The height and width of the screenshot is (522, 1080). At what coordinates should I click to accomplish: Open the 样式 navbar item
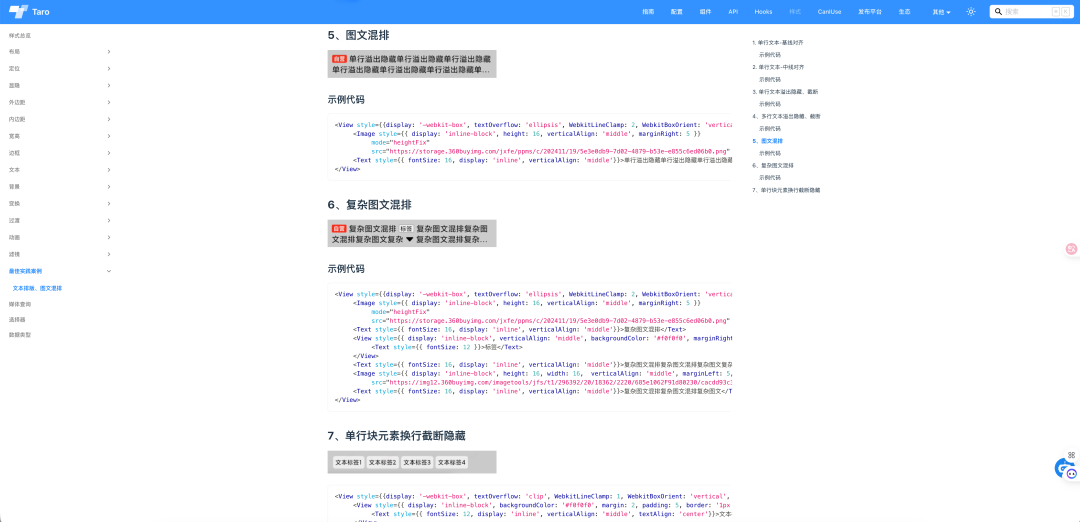pos(795,12)
